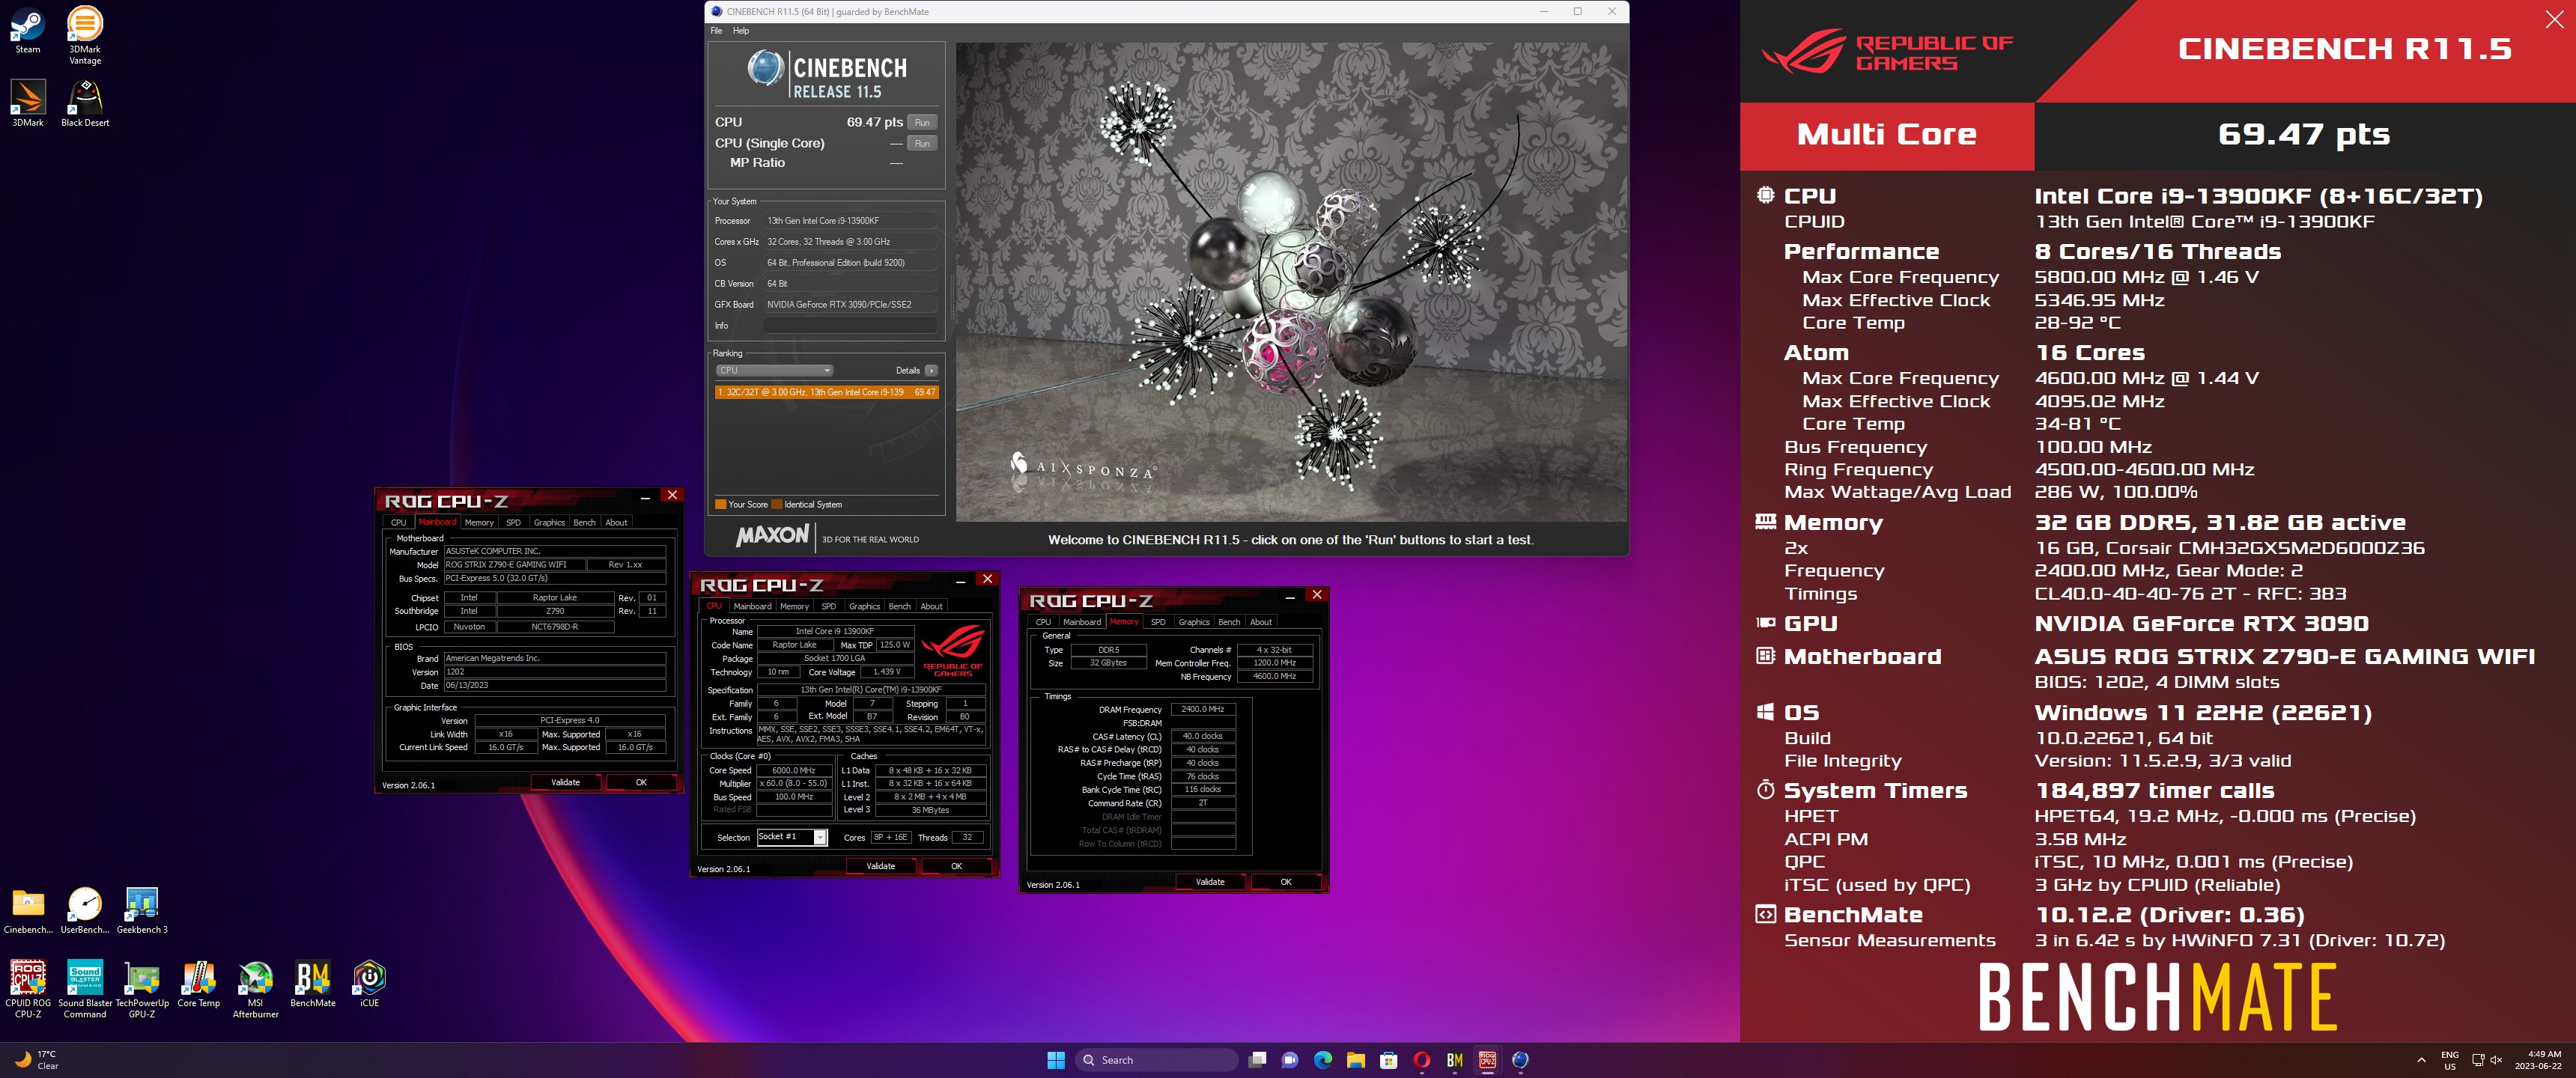Open the Windows Start menu

coord(1056,1060)
